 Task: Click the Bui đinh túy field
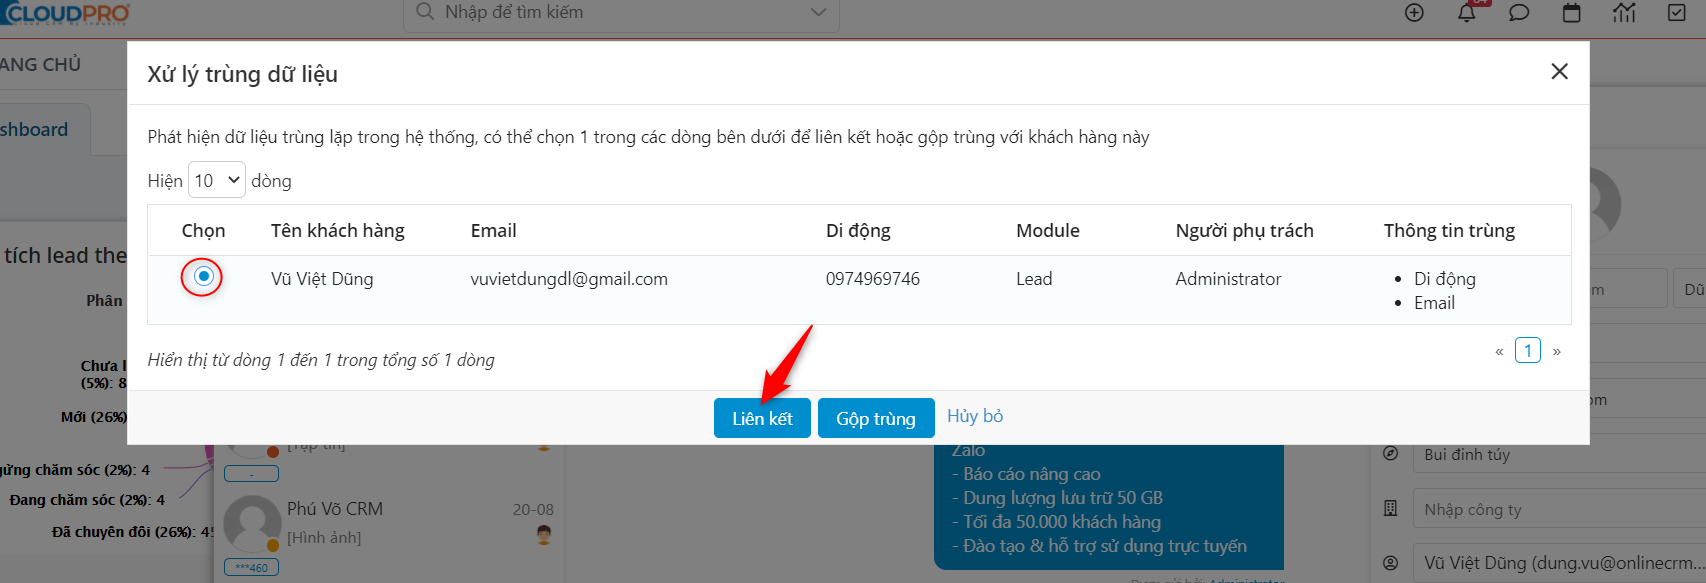(1558, 454)
